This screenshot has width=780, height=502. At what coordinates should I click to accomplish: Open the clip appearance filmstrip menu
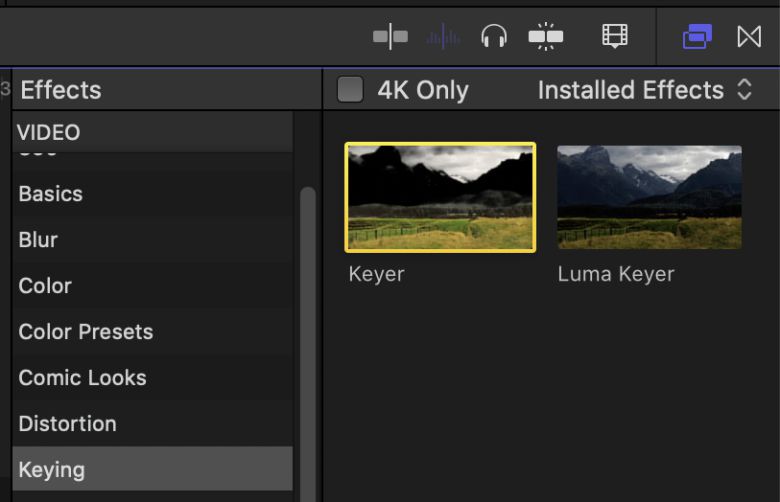coord(614,37)
